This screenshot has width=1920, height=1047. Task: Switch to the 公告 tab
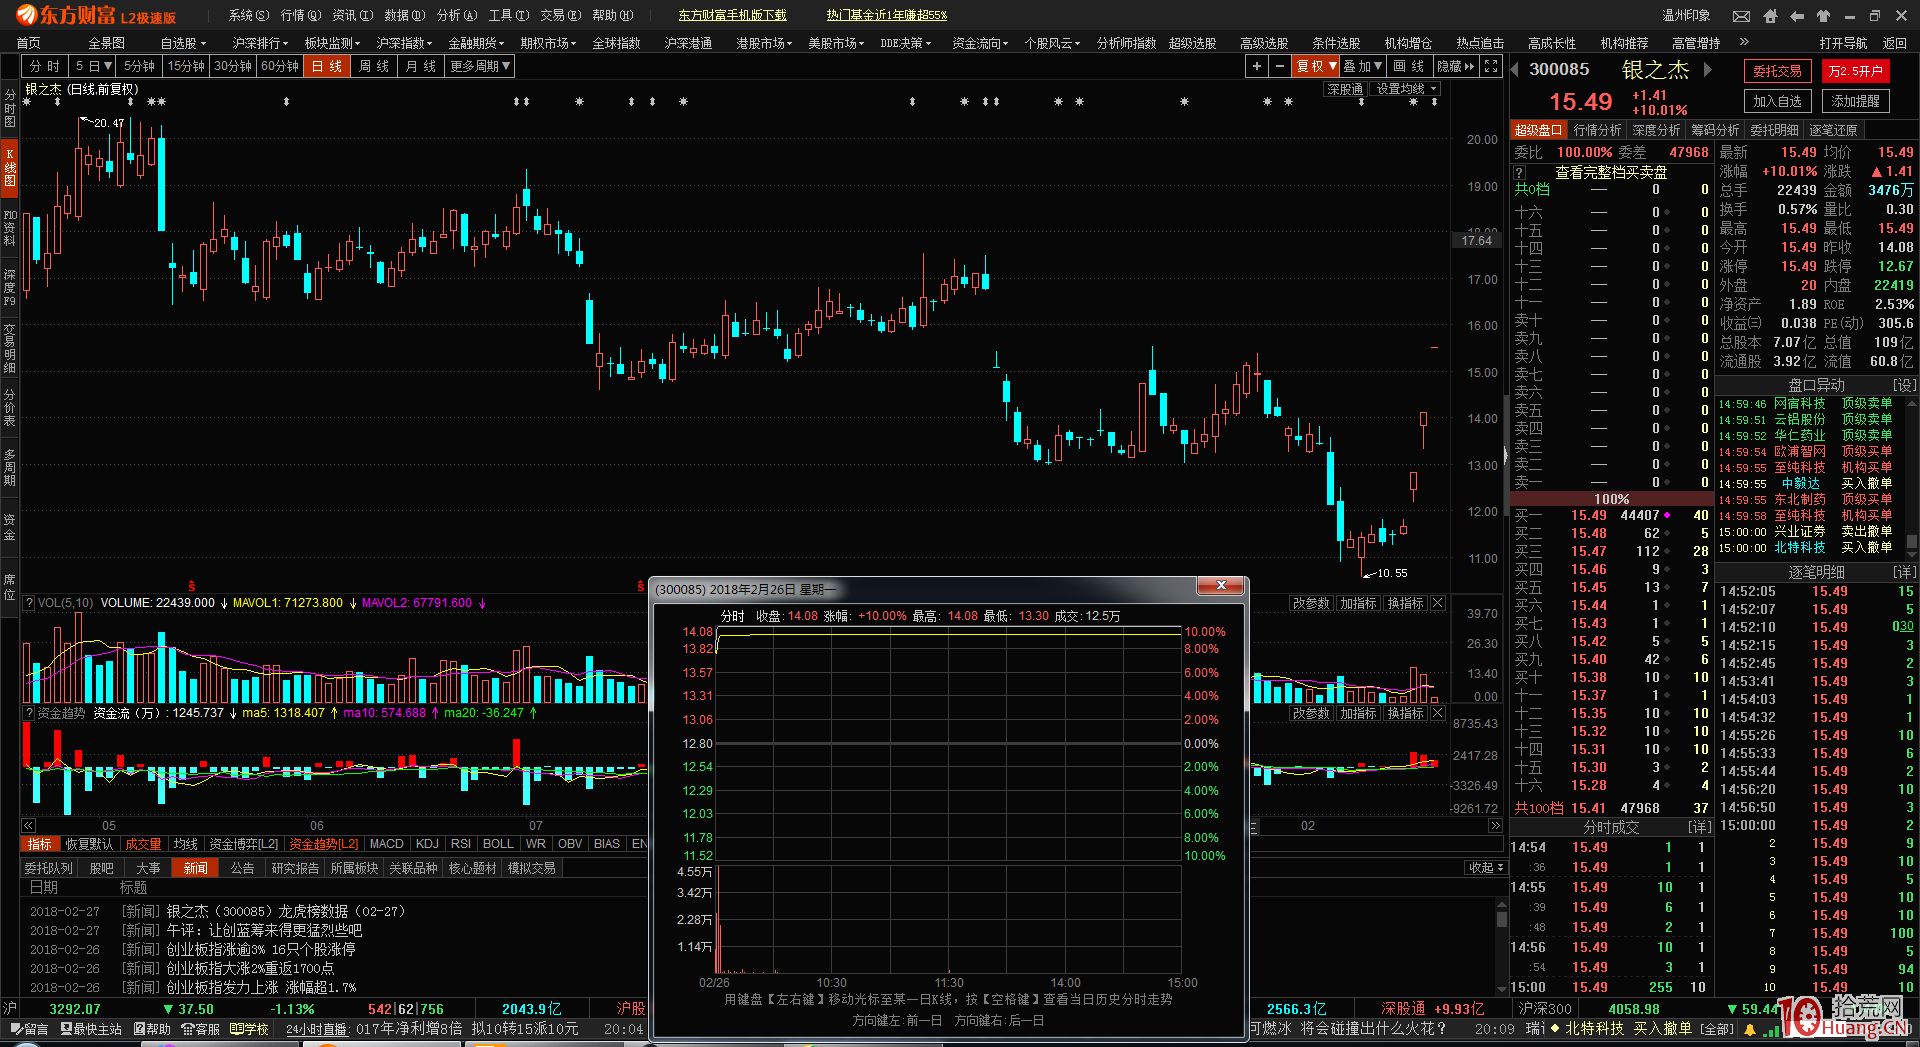pyautogui.click(x=242, y=868)
